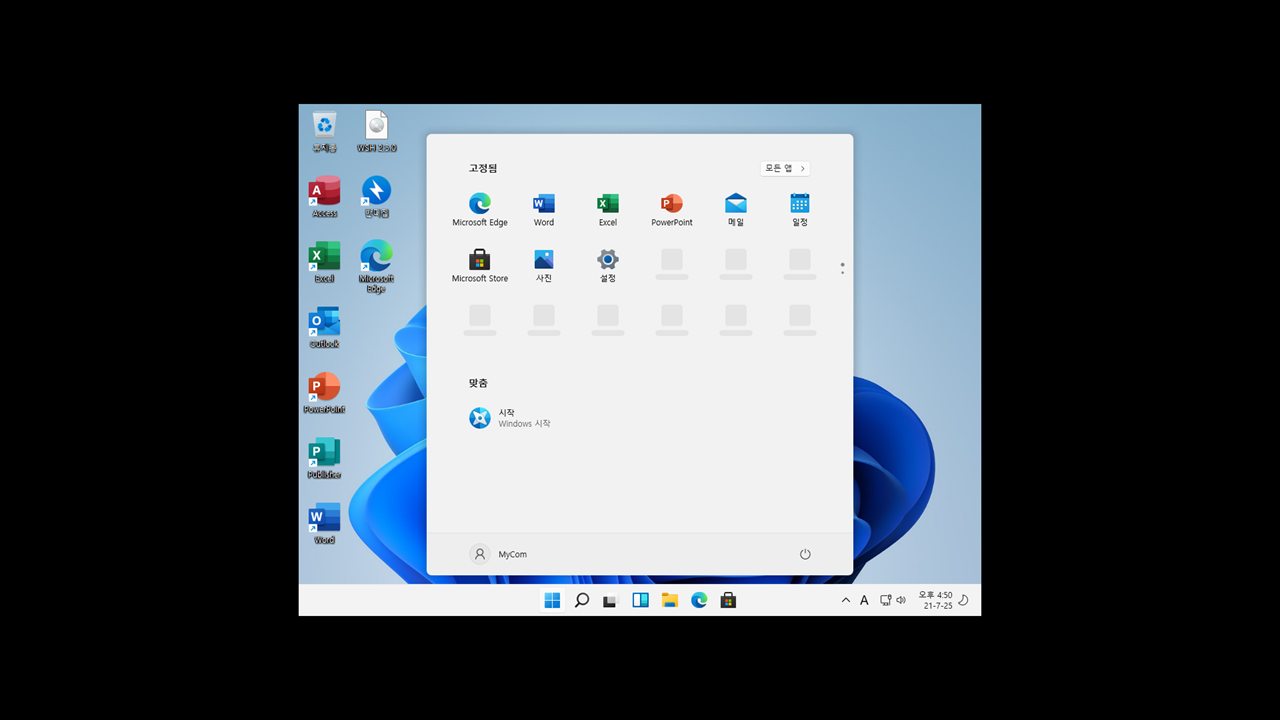Open Edge from the taskbar
Screen dimensions: 1280x720
(699, 600)
